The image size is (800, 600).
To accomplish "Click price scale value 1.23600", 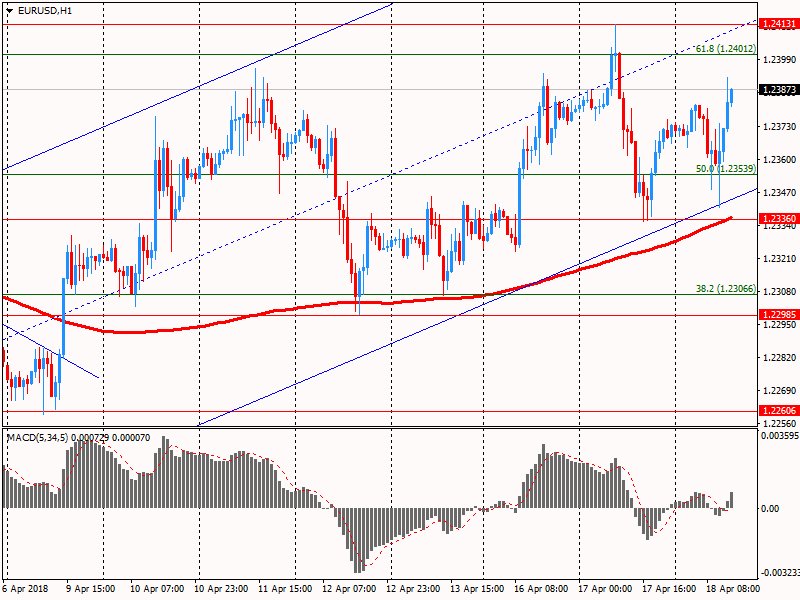I will point(779,160).
